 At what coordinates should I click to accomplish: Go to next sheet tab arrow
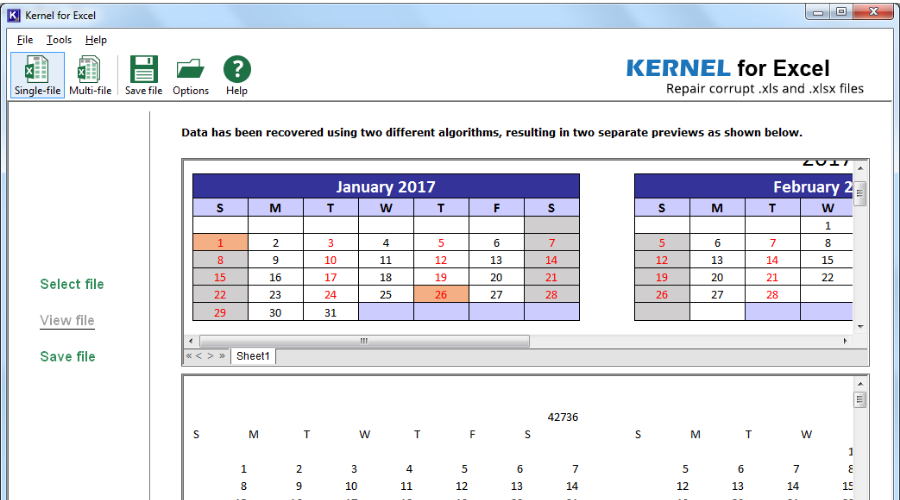tap(210, 356)
